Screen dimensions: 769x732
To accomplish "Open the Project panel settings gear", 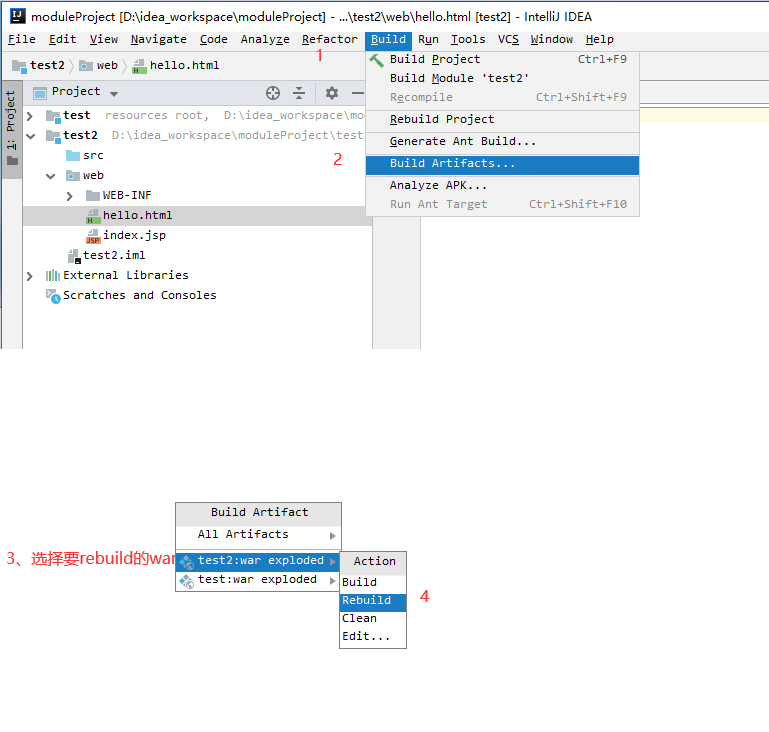I will (x=332, y=93).
